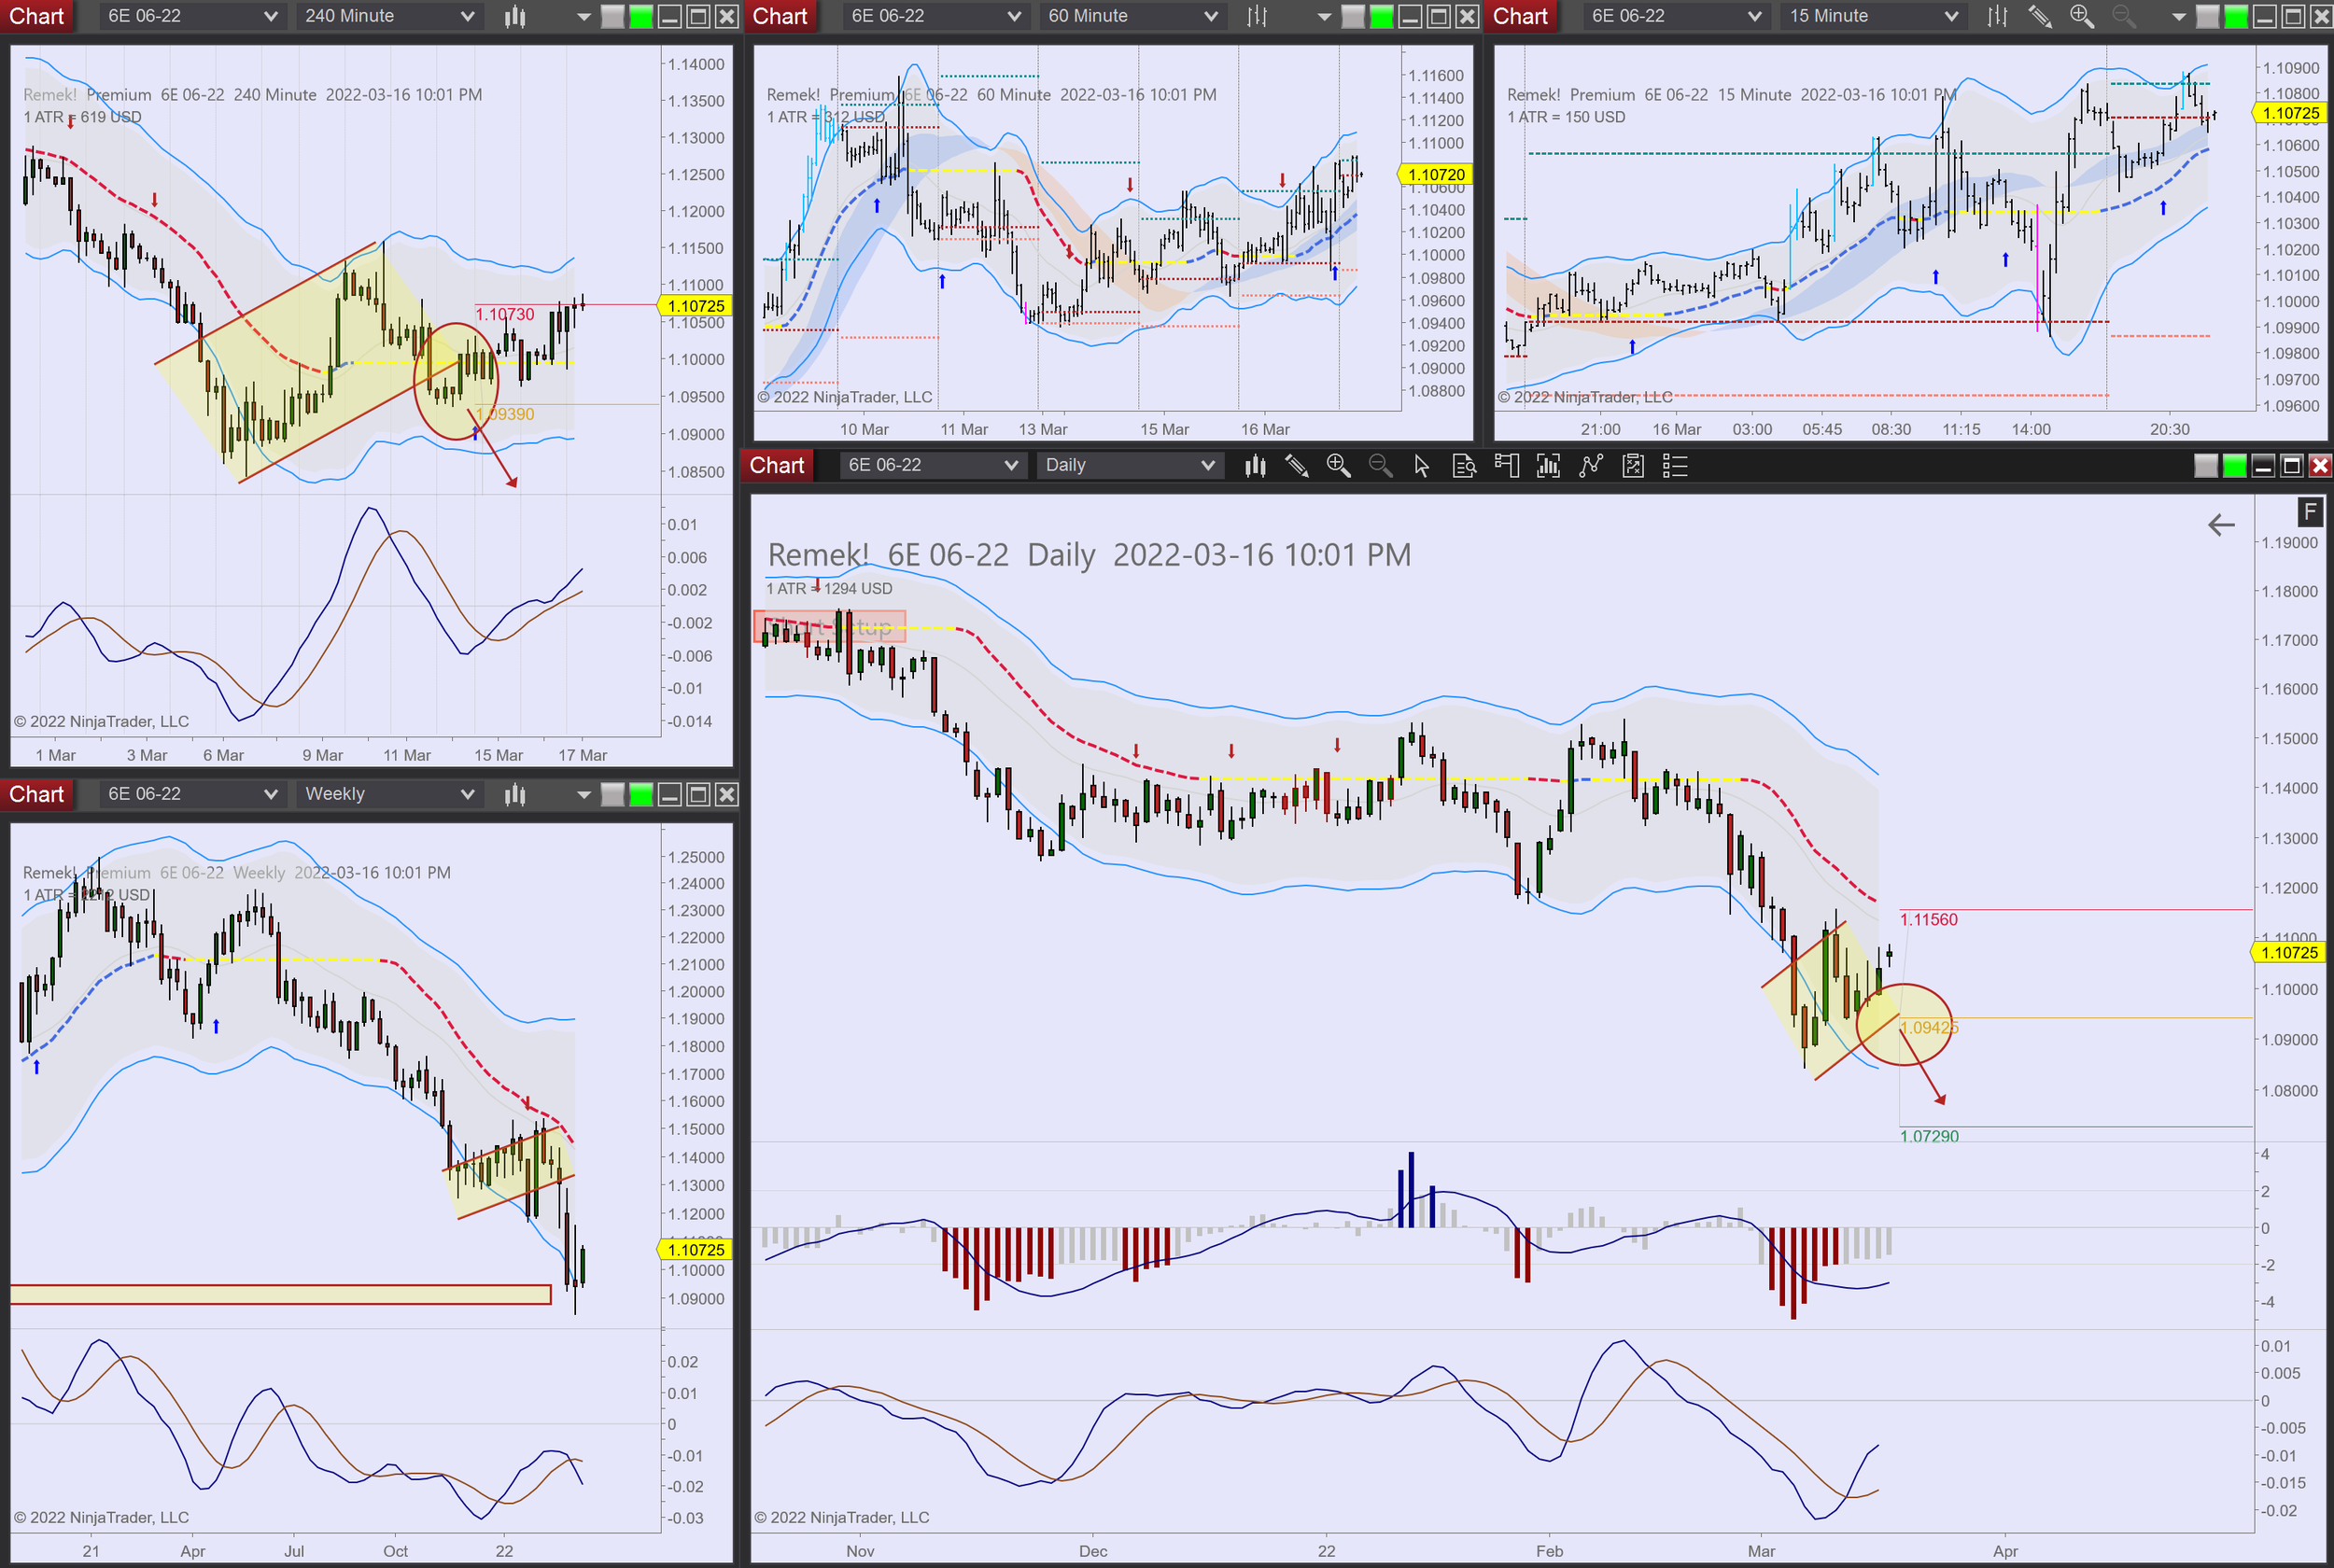Click Chart tab of 15 Minute window

tap(1520, 16)
